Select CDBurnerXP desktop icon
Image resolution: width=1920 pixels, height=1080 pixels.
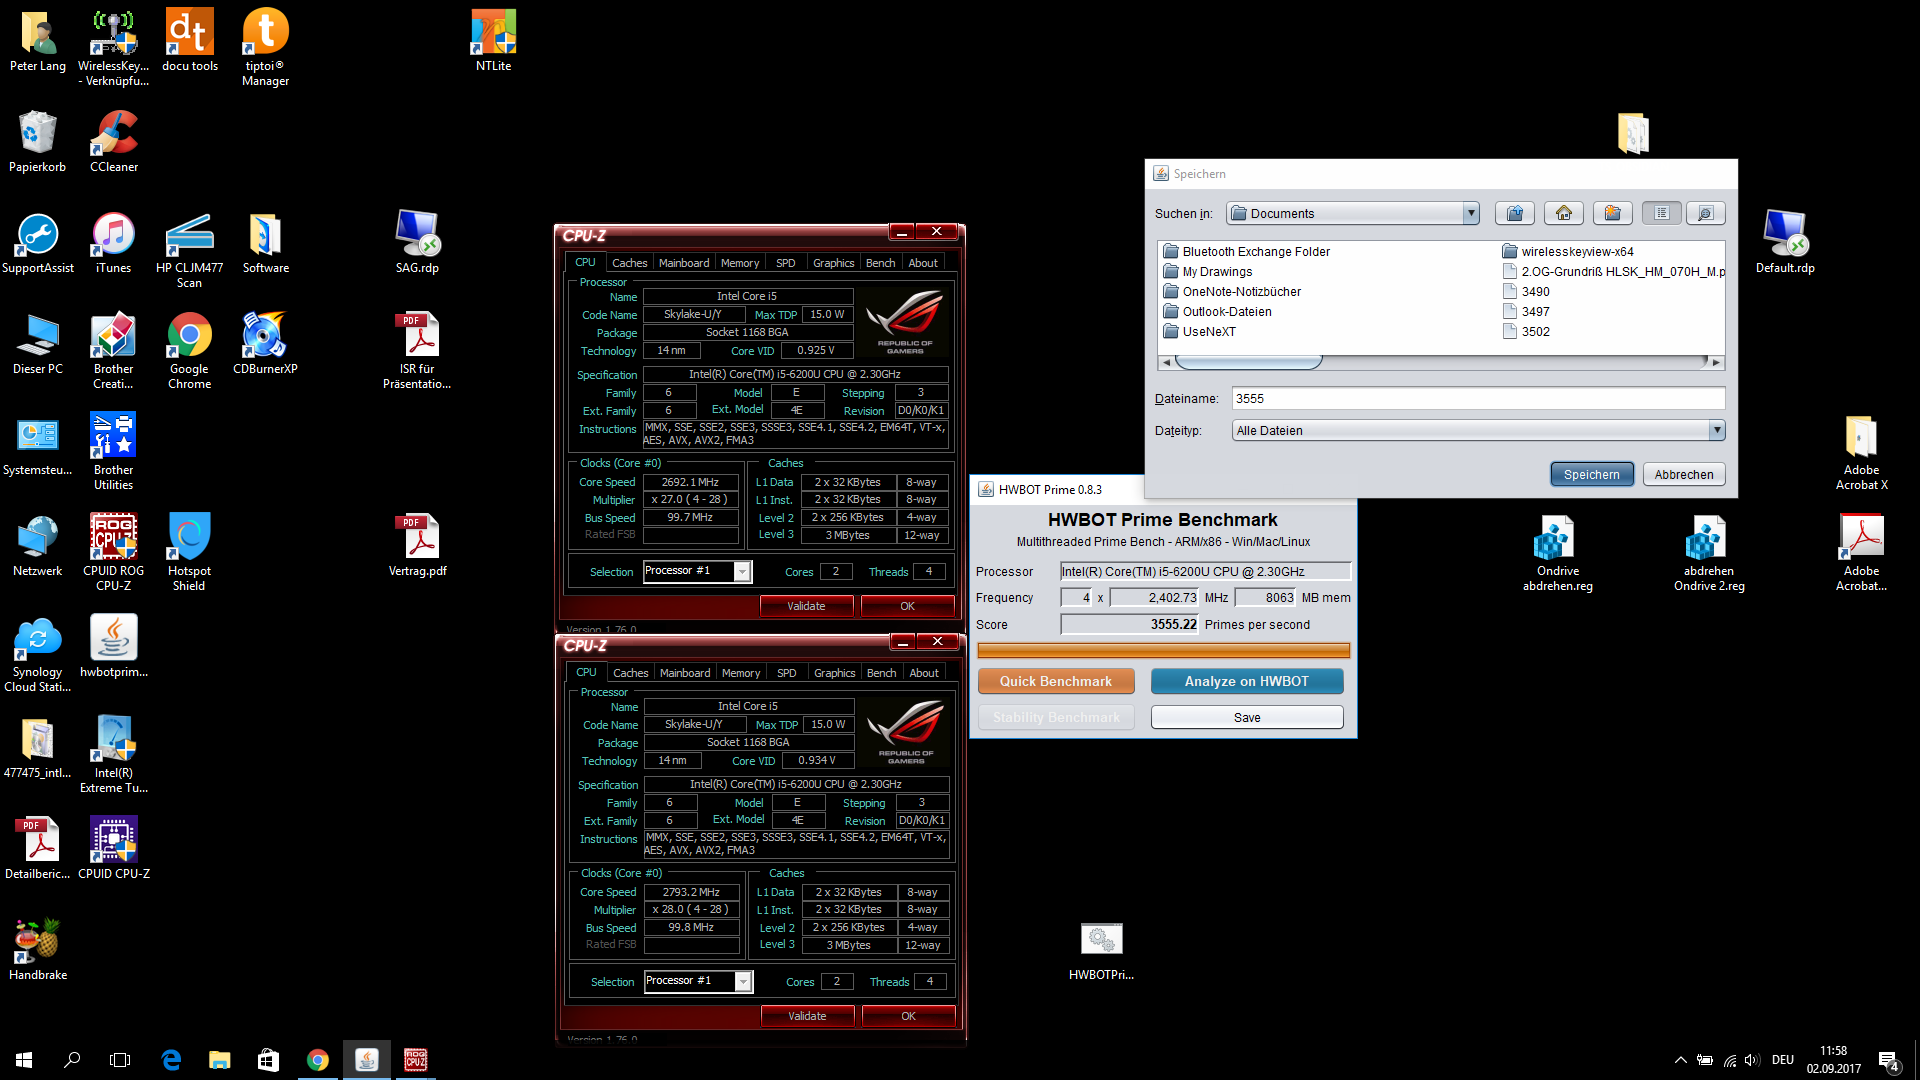[x=265, y=343]
